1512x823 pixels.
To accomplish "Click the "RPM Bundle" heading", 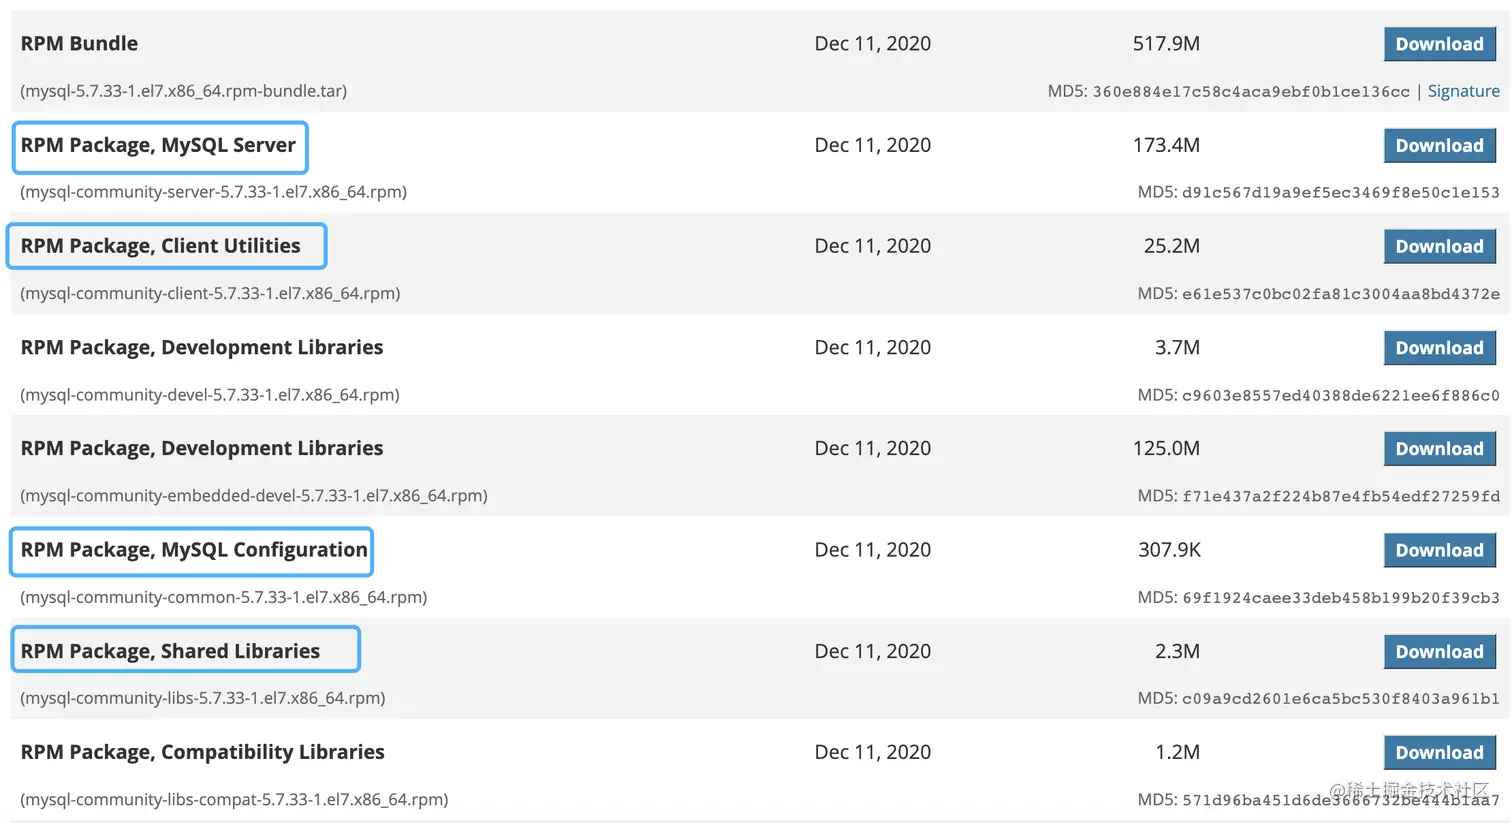I will 79,43.
